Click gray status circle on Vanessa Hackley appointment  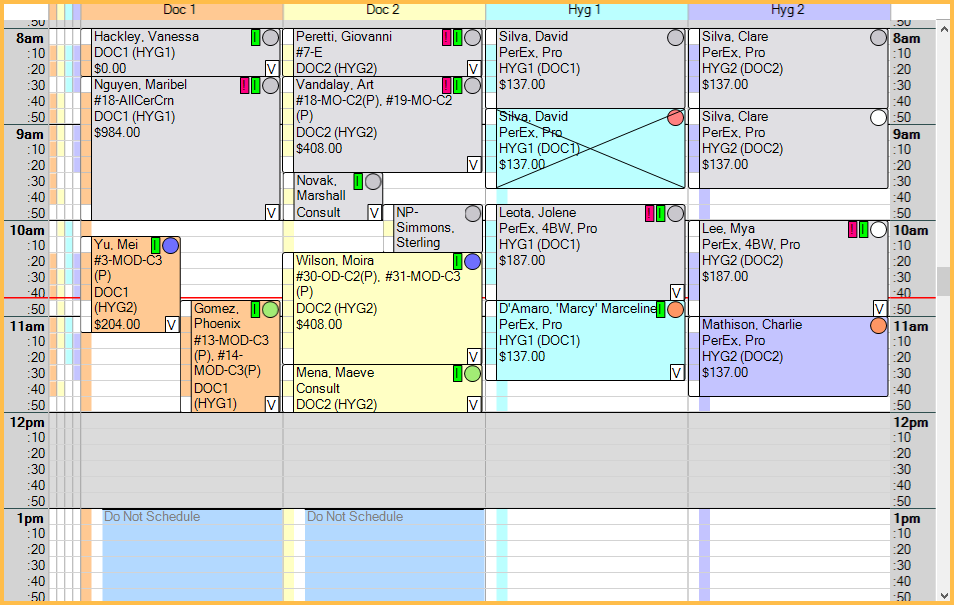tap(270, 38)
